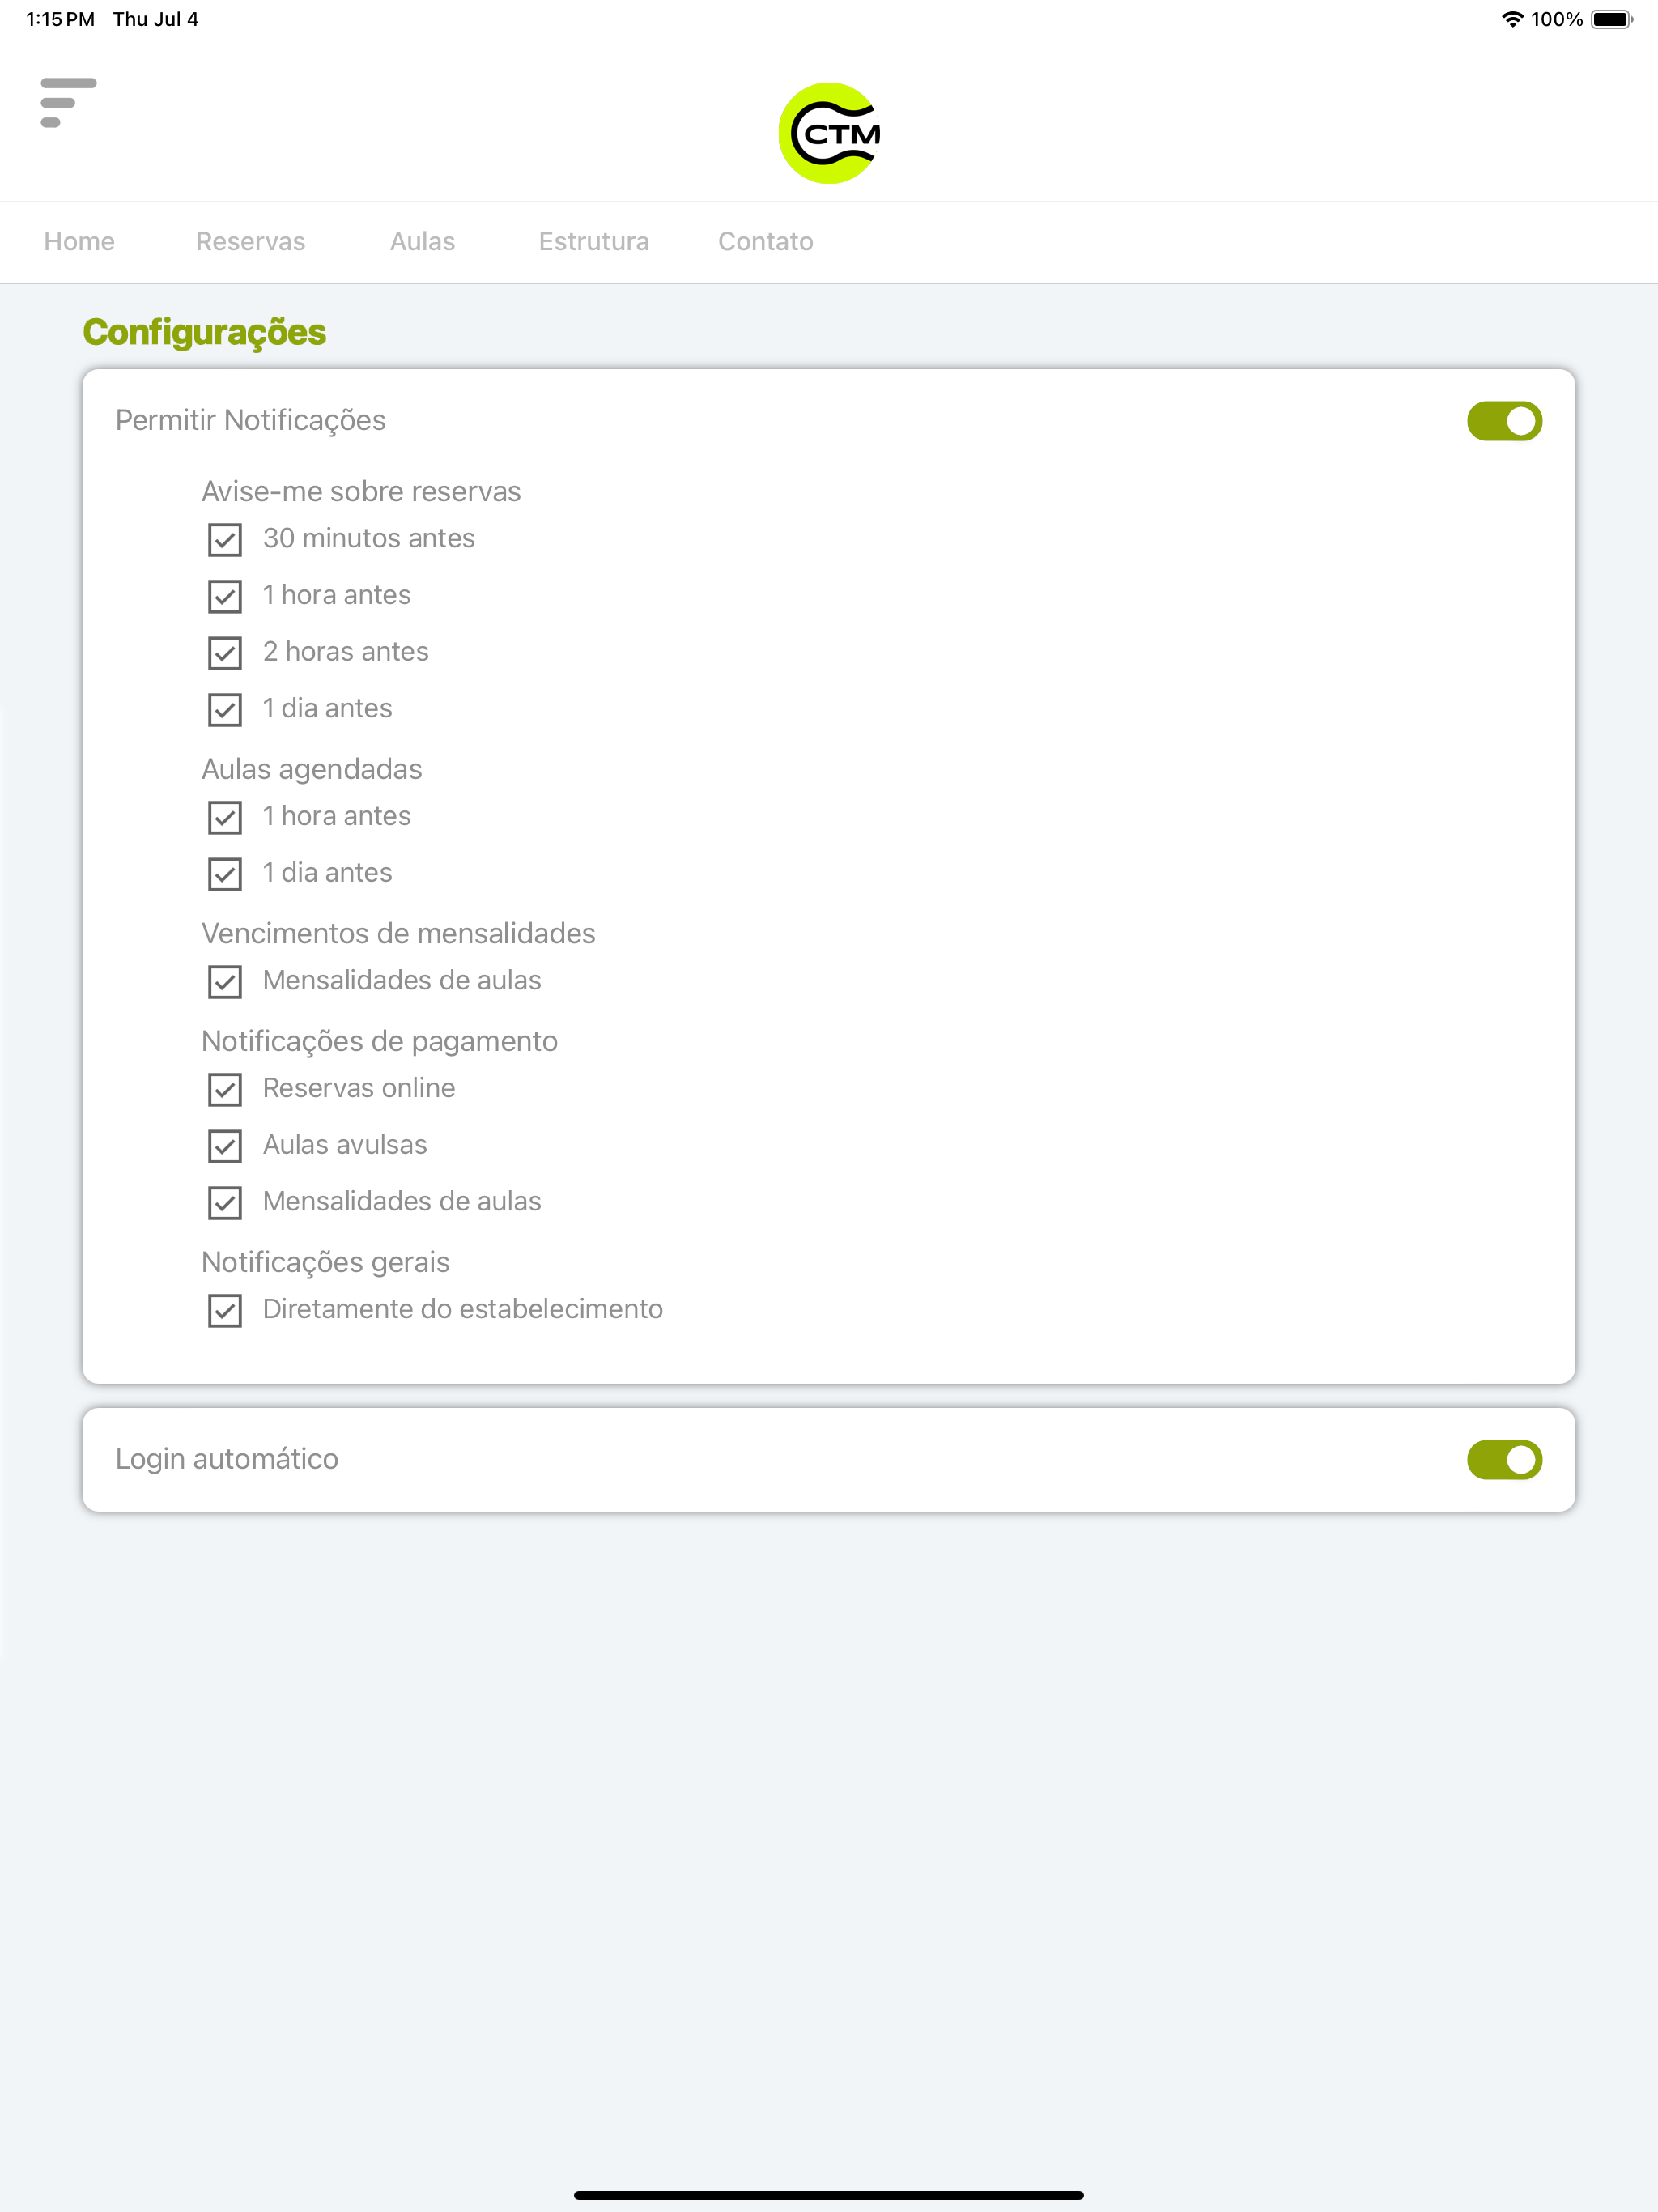Open the Estrutura tab

pos(594,241)
